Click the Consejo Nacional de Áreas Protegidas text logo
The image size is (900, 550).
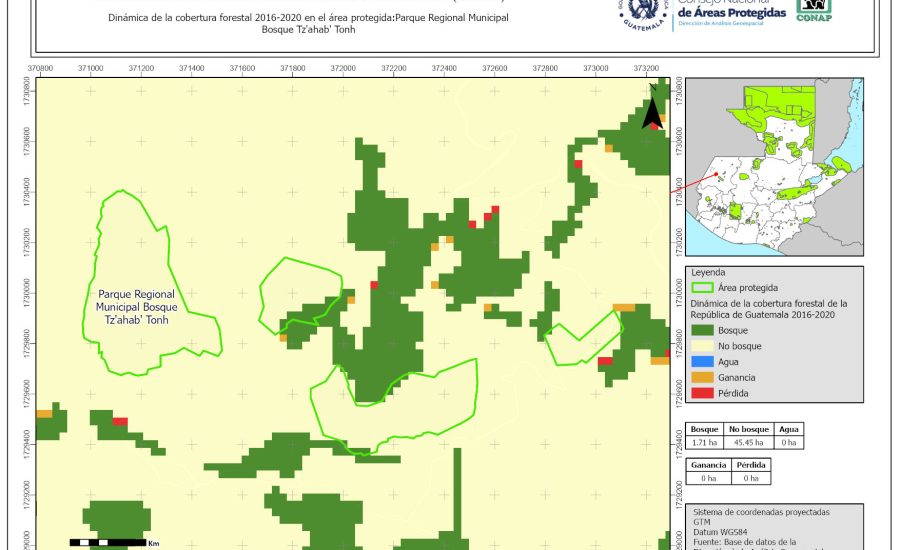(731, 10)
